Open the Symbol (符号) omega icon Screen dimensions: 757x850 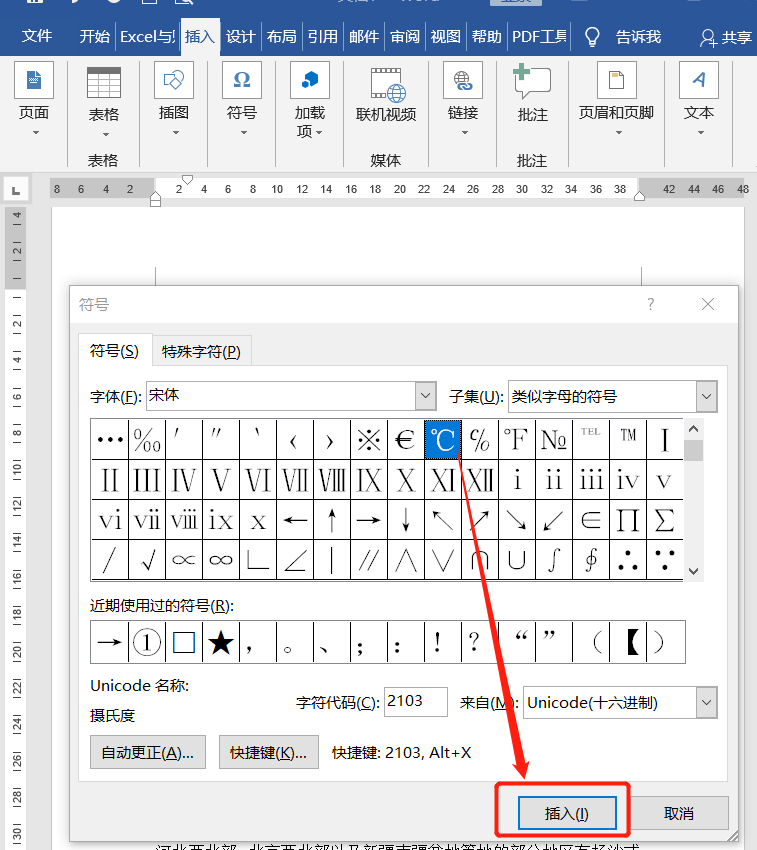point(242,80)
